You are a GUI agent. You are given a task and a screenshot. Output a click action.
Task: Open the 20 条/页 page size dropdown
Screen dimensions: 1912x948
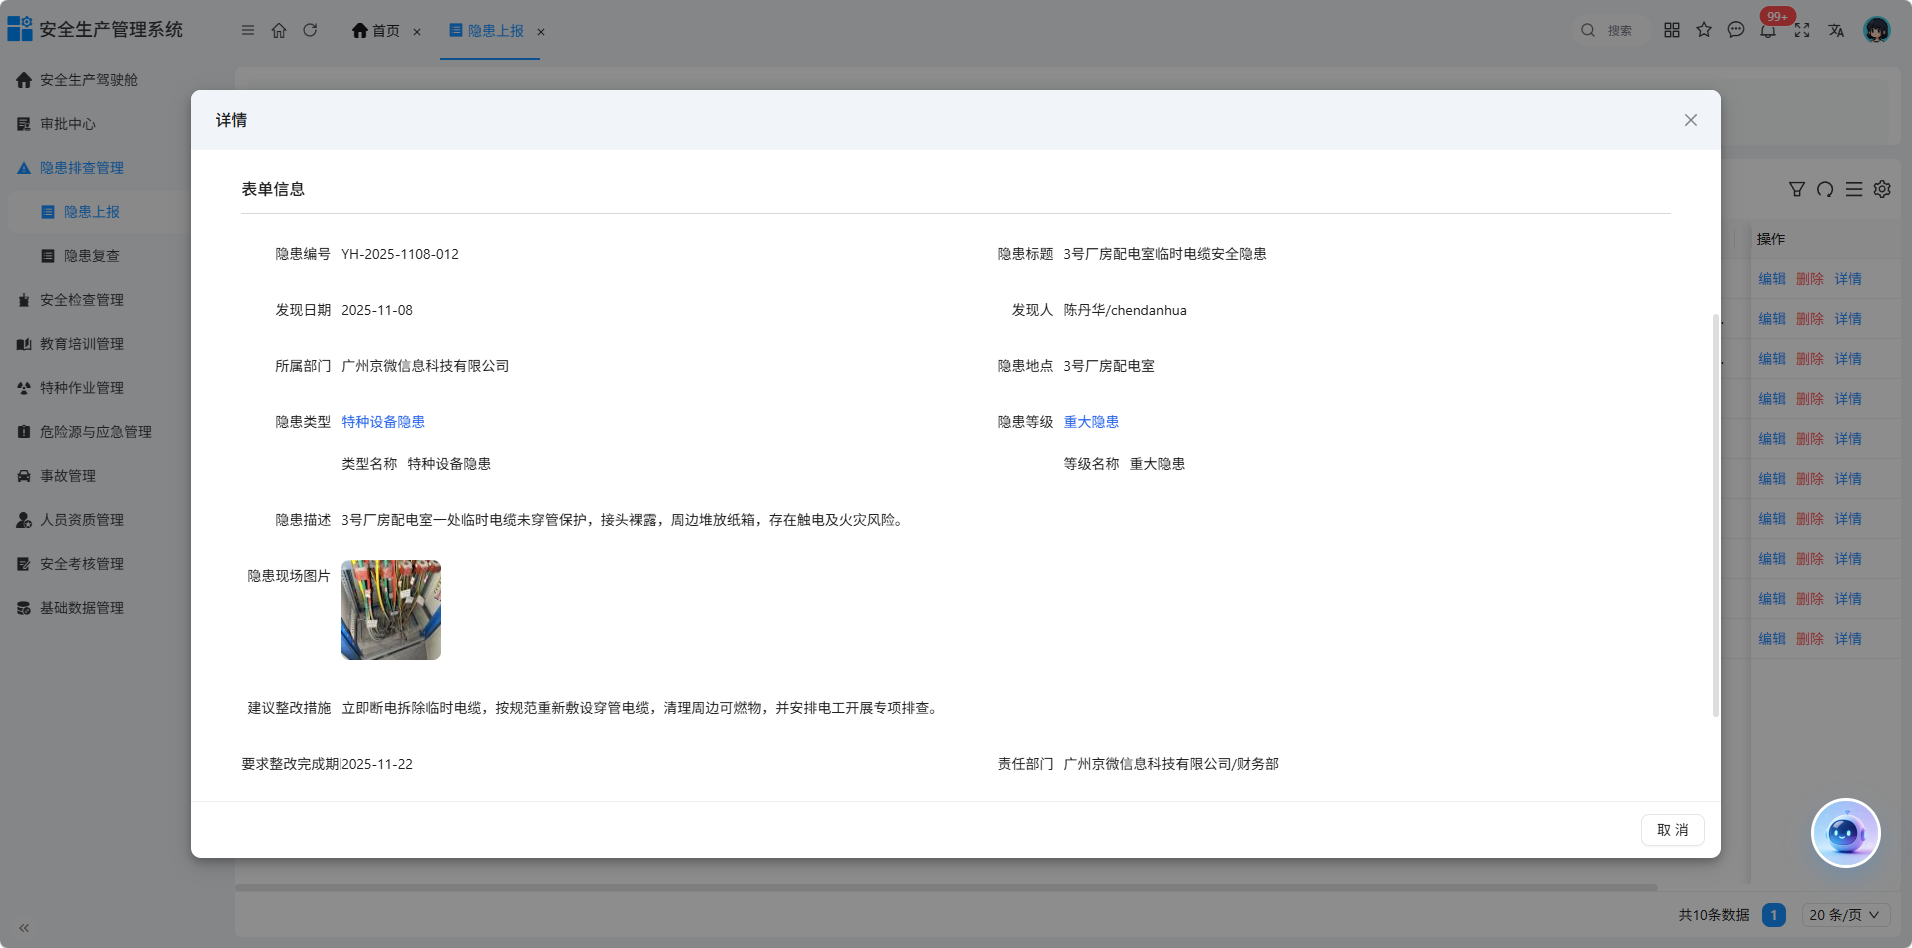pos(1846,915)
